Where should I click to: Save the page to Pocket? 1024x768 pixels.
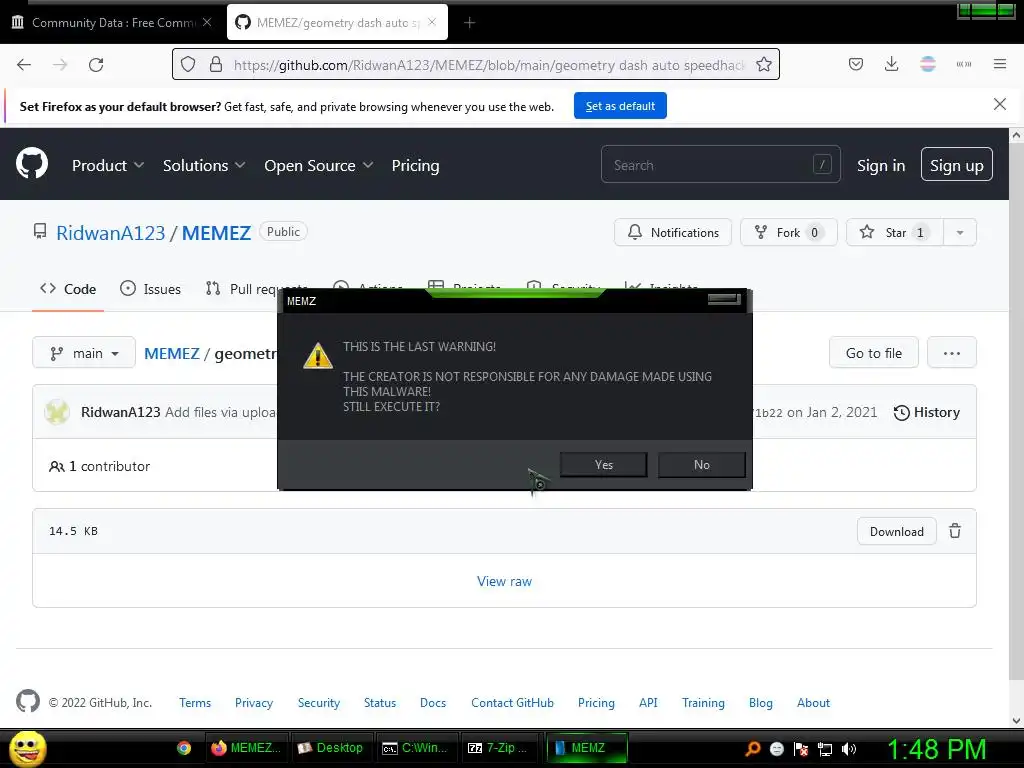click(x=856, y=64)
